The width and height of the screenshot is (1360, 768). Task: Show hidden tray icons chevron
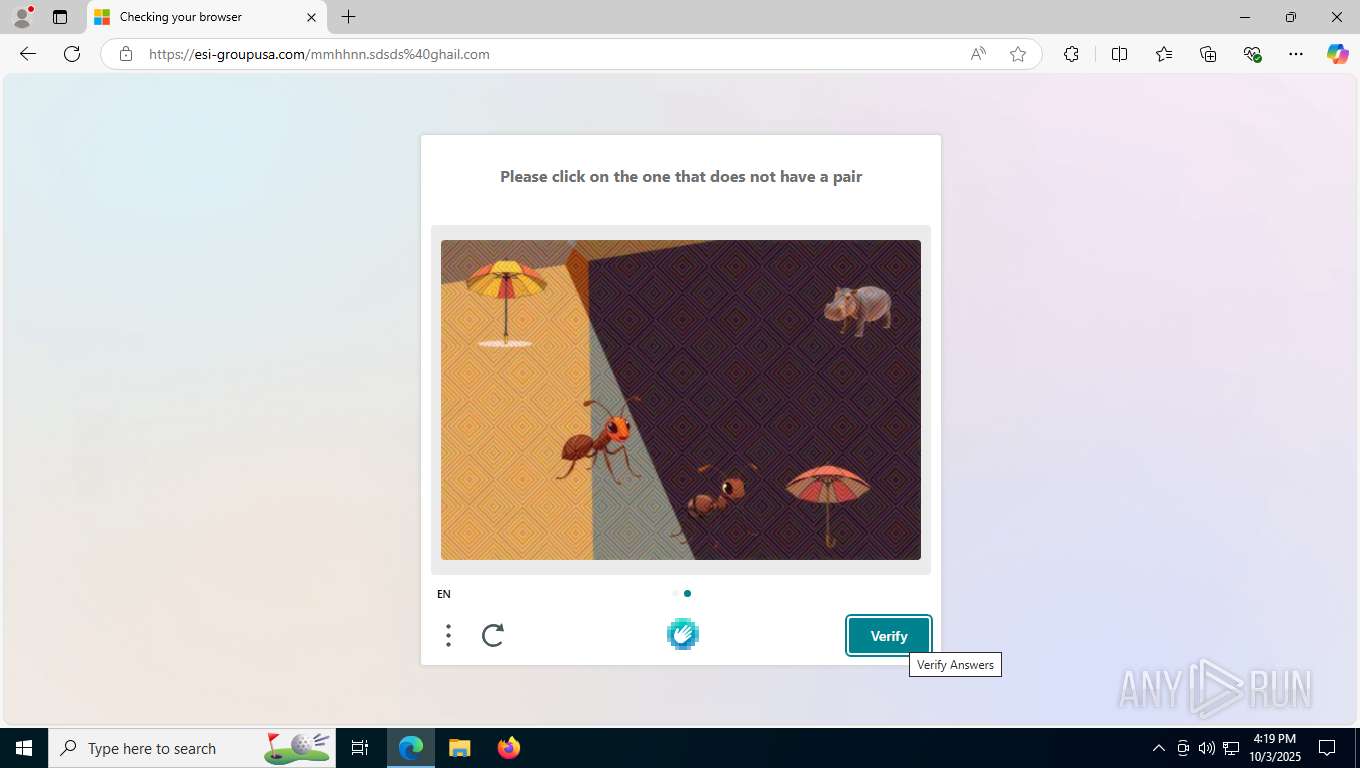pos(1158,748)
